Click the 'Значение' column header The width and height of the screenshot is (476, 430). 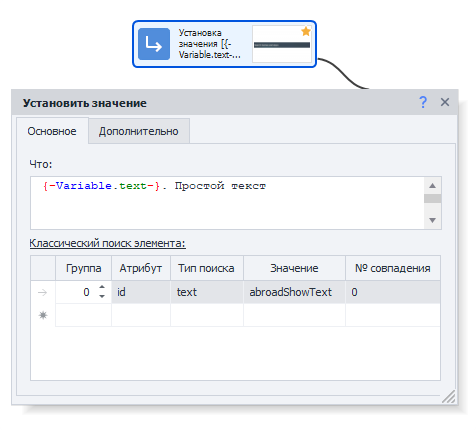294,268
